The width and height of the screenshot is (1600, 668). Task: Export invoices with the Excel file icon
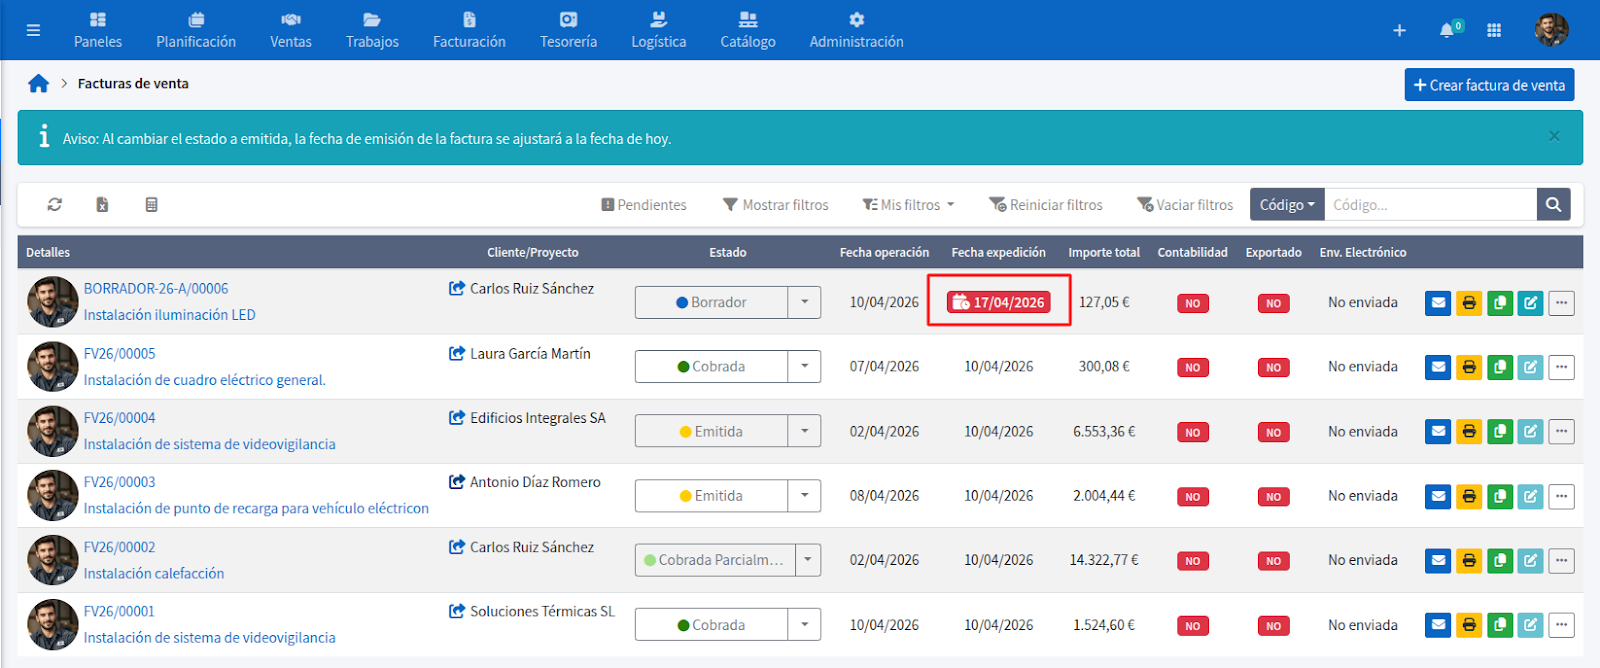[x=102, y=204]
